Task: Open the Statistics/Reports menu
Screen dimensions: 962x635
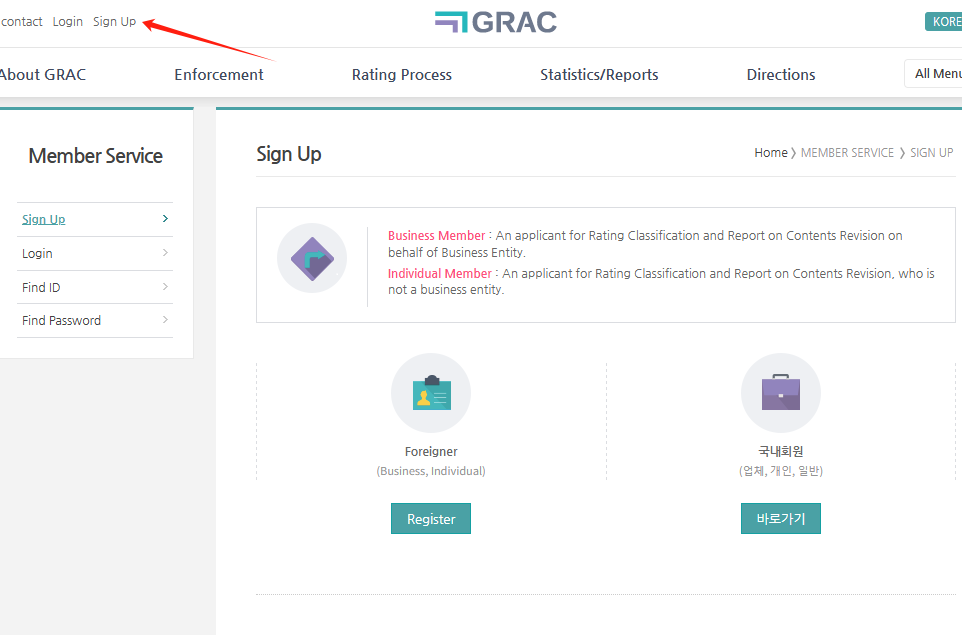Action: point(599,75)
